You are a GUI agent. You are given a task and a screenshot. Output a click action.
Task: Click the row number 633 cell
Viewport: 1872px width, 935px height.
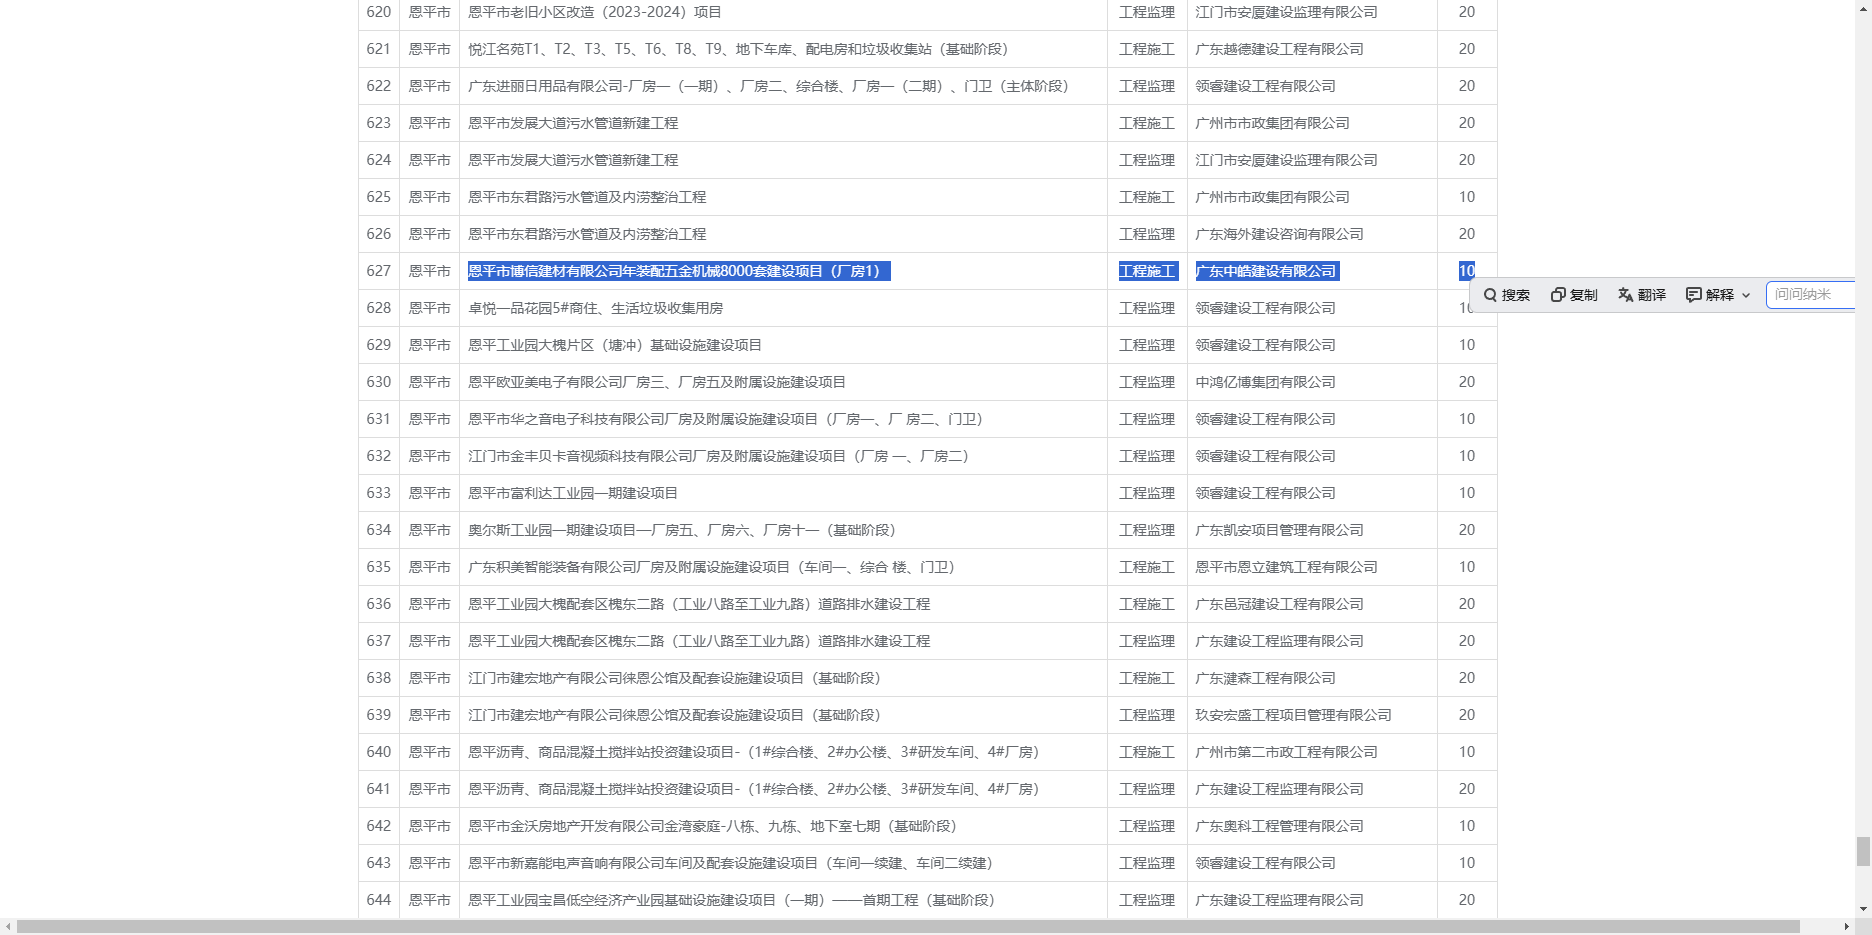(379, 493)
